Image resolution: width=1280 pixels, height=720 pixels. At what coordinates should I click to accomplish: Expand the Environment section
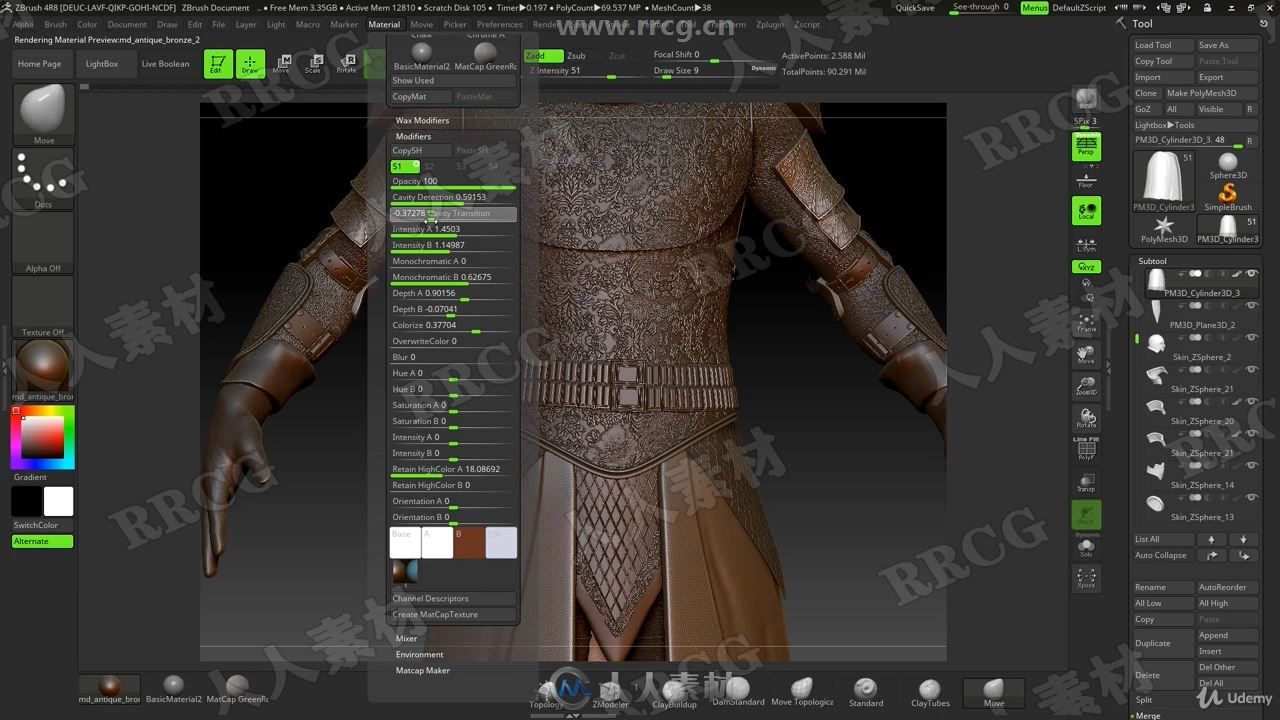[419, 654]
